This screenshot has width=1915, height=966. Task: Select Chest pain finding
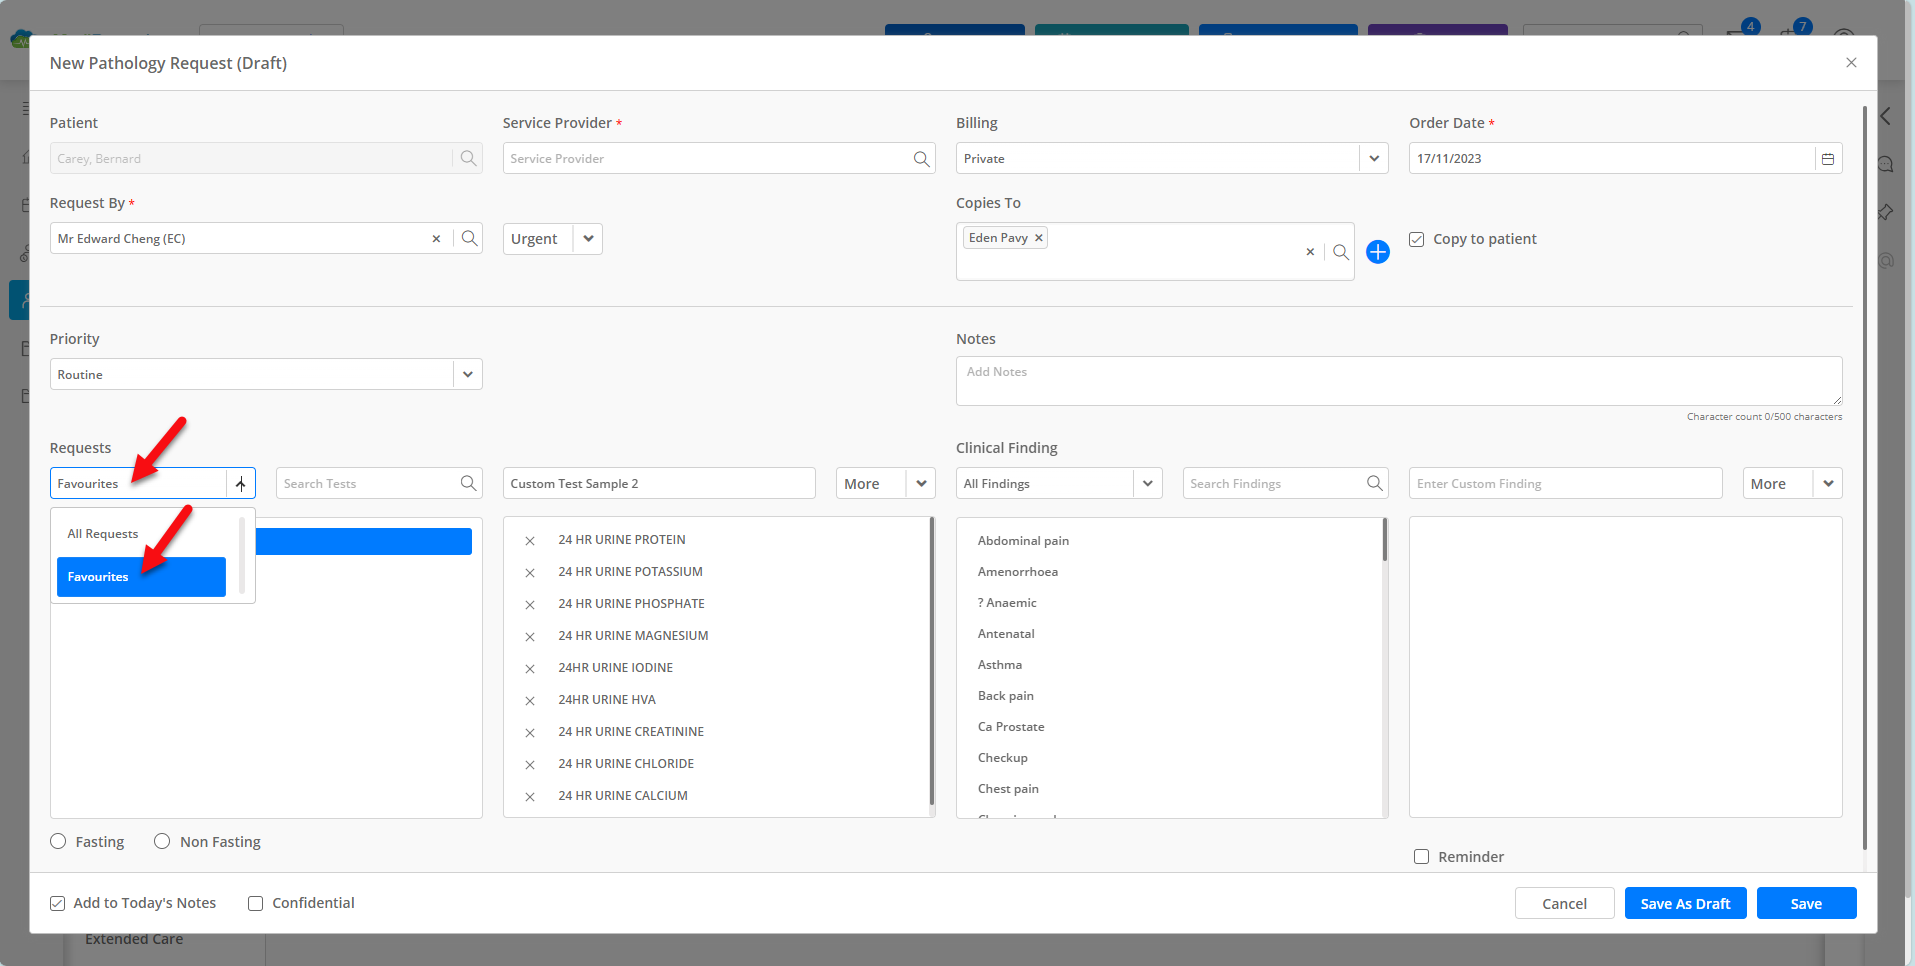[1008, 789]
